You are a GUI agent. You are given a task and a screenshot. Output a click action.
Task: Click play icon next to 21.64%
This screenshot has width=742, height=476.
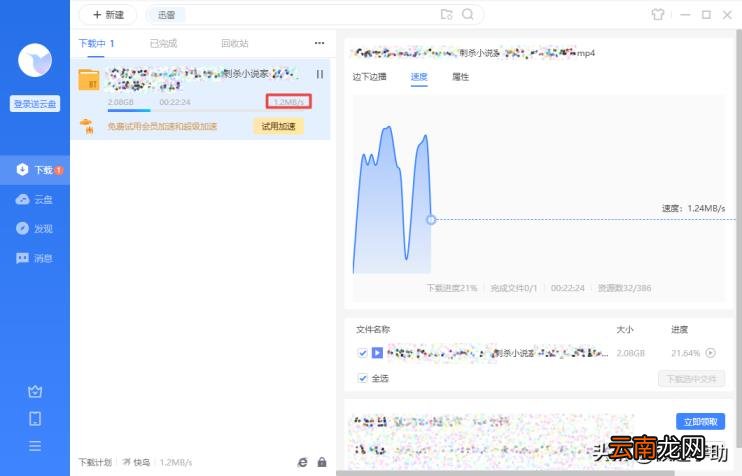coord(711,353)
